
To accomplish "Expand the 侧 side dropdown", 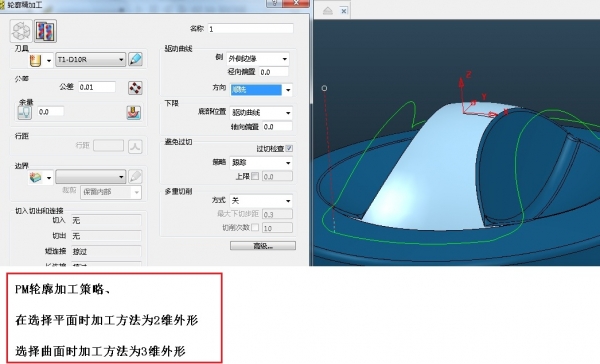I will pos(258,59).
